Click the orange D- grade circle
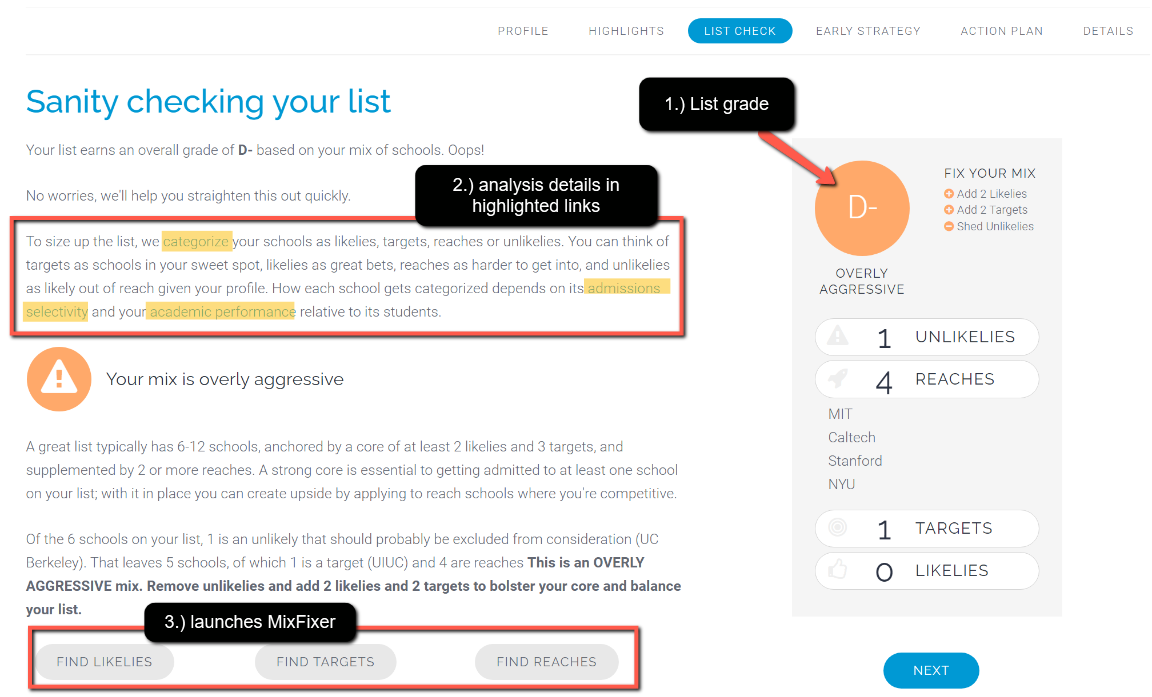Screen dimensions: 1152x697 862,209
